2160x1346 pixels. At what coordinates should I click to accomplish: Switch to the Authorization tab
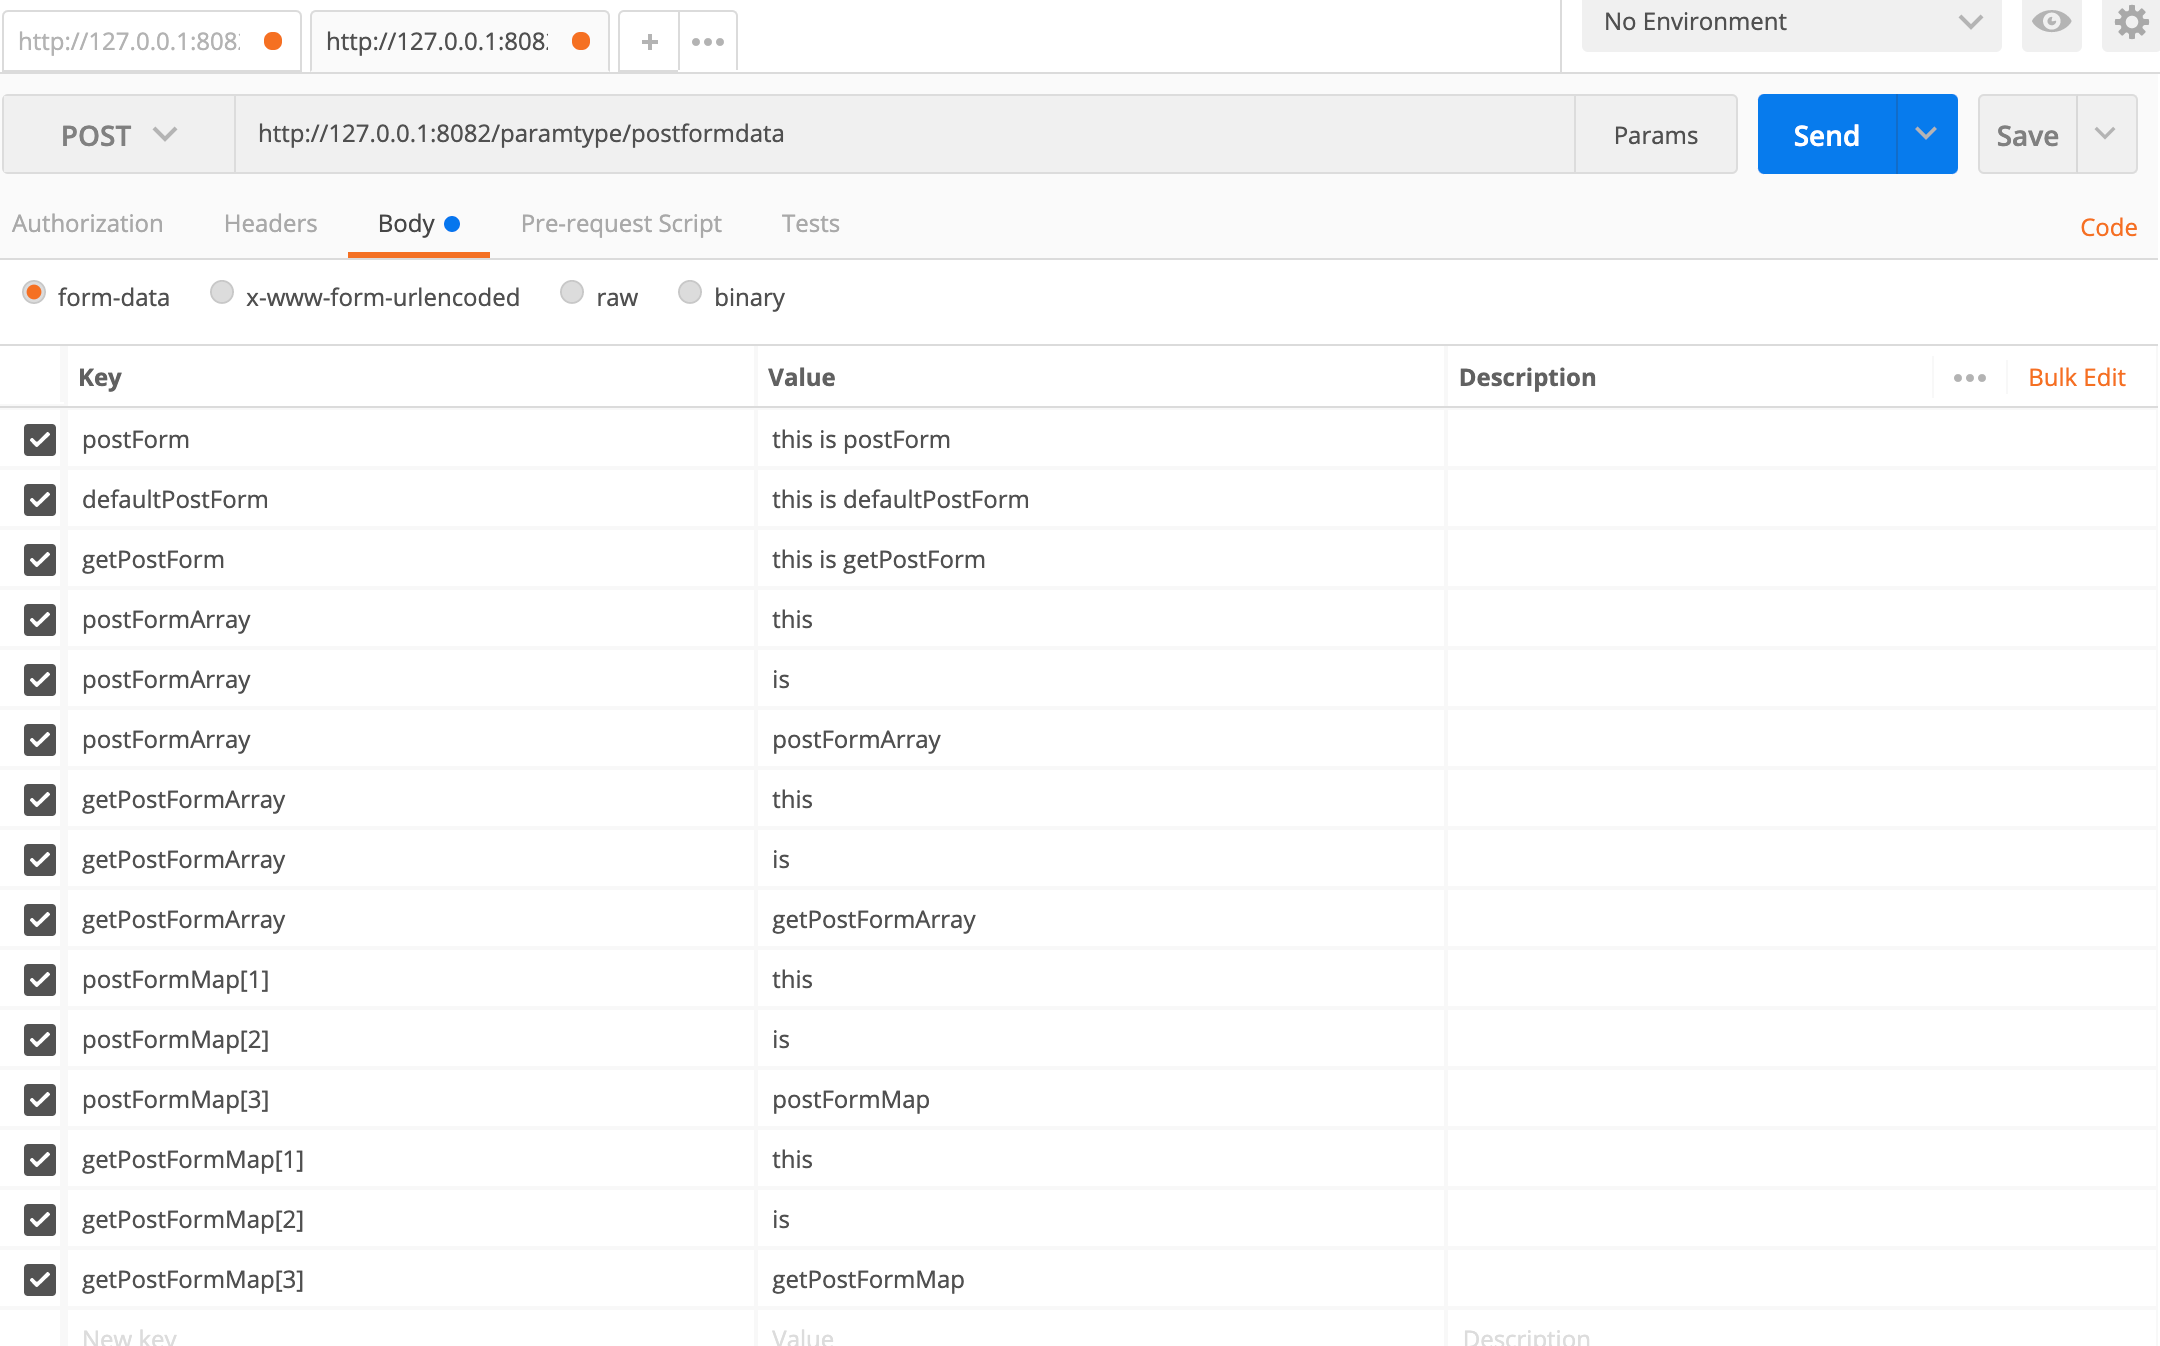click(87, 223)
